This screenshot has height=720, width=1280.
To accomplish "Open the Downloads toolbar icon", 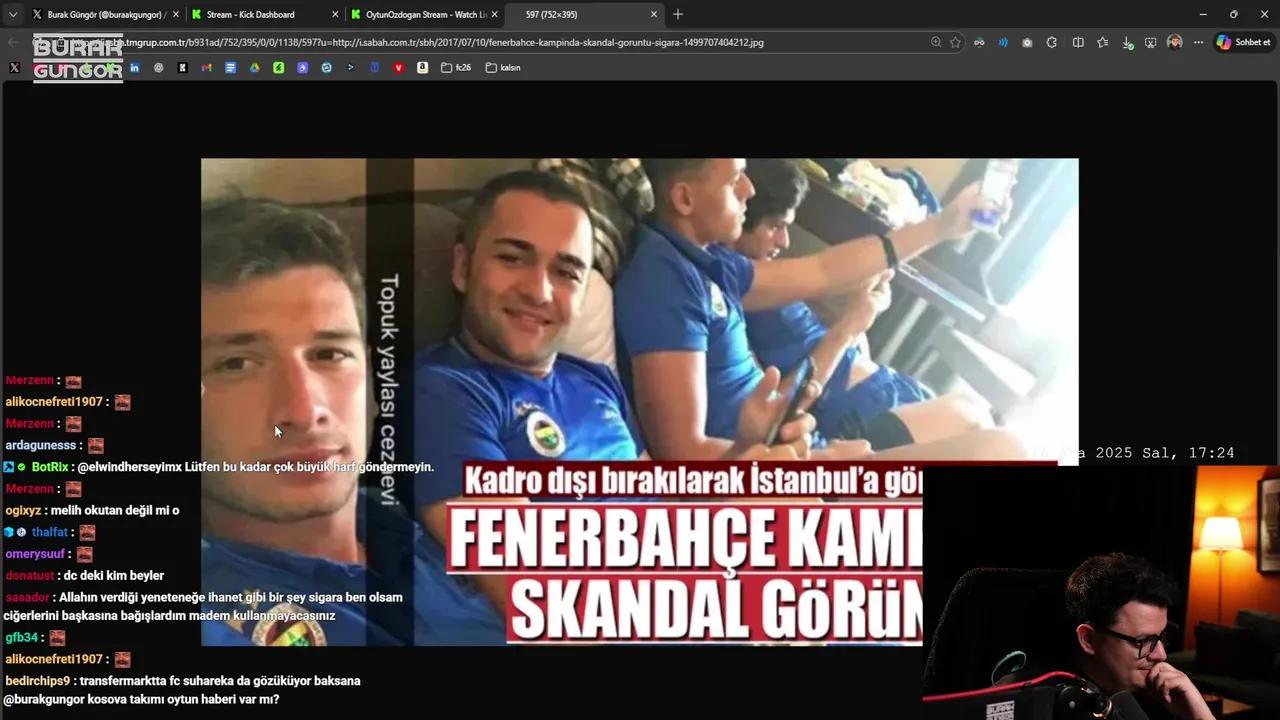I will [x=1127, y=42].
